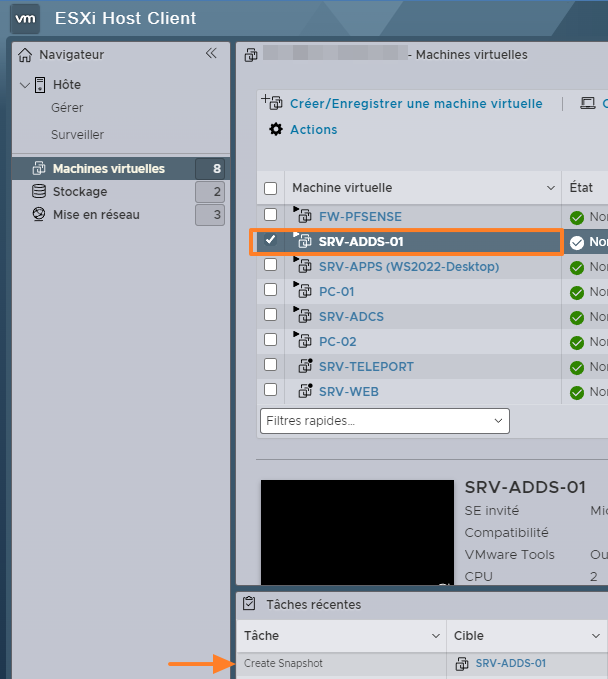The width and height of the screenshot is (608, 679).
Task: Collapse the Navigateur panel with double-chevron
Action: click(211, 53)
